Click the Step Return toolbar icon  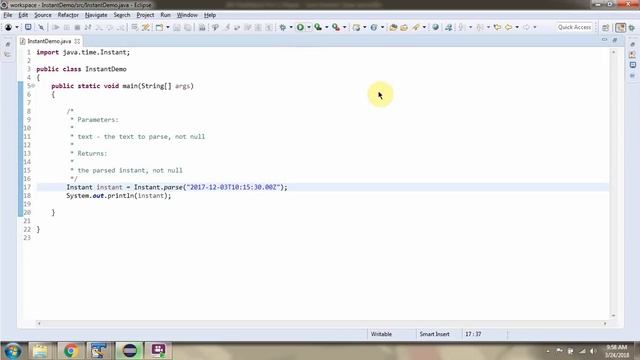(120, 27)
